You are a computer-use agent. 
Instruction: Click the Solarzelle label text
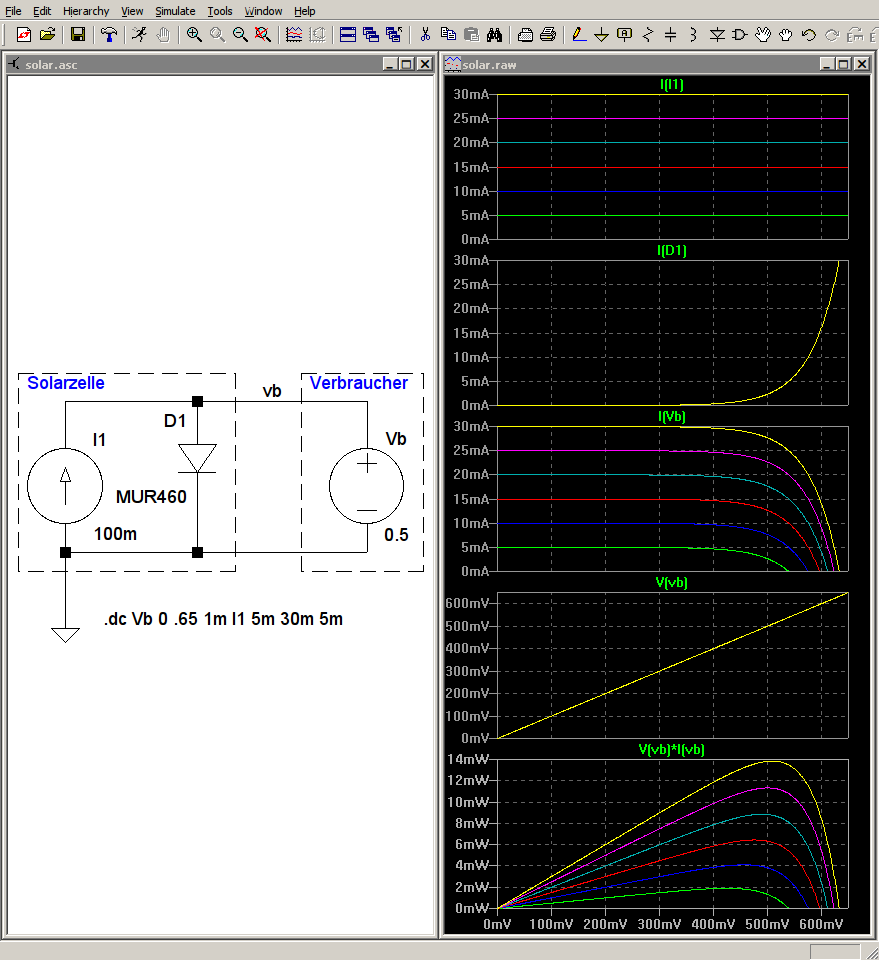pos(66,383)
